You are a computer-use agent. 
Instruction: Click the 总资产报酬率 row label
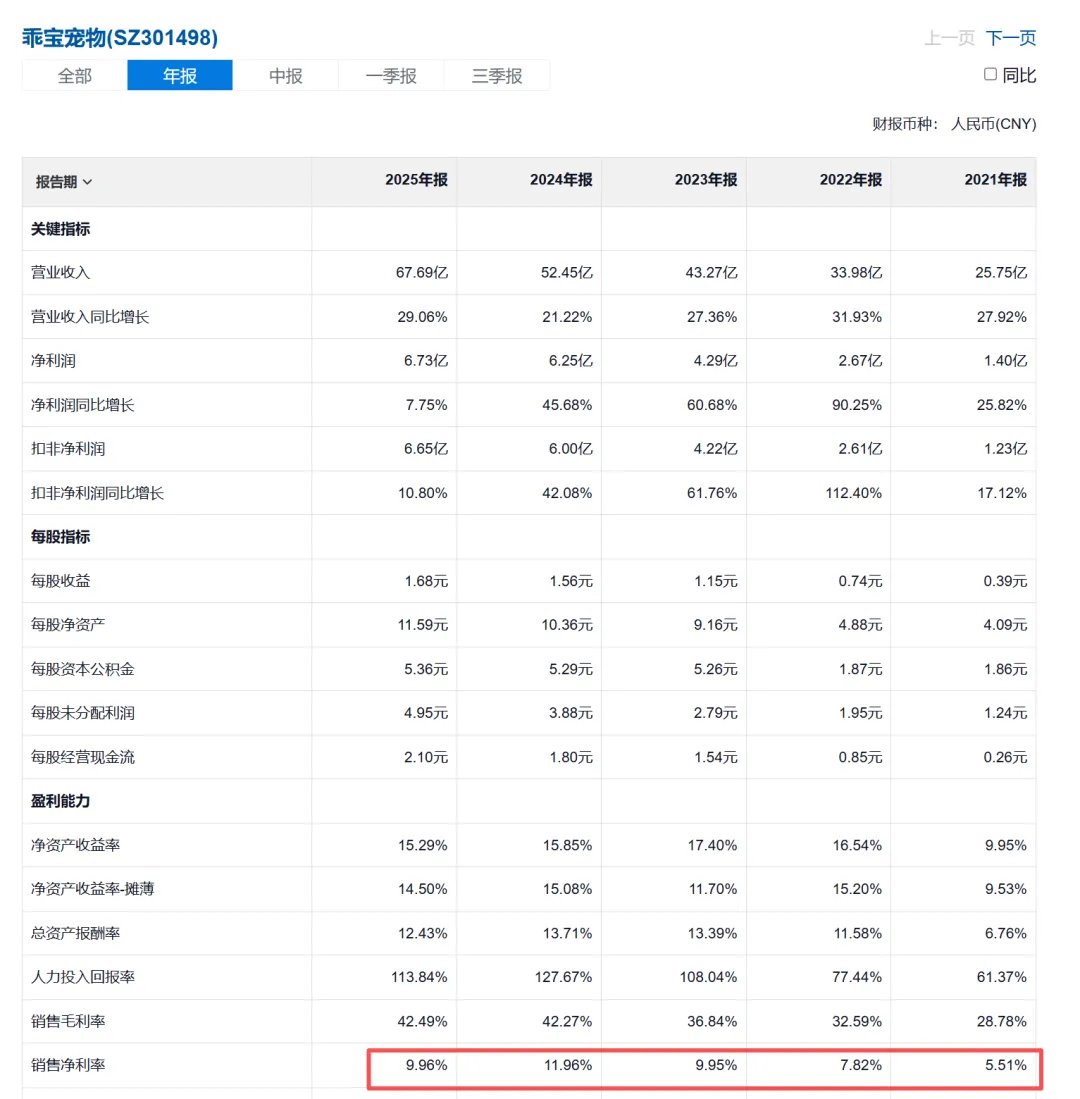pyautogui.click(x=75, y=933)
